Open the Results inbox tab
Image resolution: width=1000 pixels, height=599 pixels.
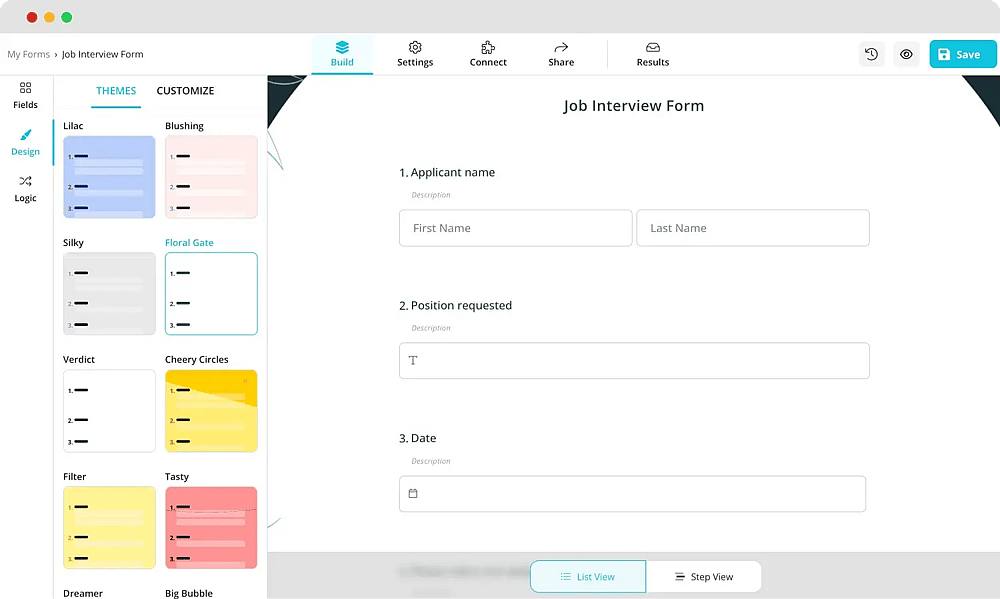pos(652,54)
